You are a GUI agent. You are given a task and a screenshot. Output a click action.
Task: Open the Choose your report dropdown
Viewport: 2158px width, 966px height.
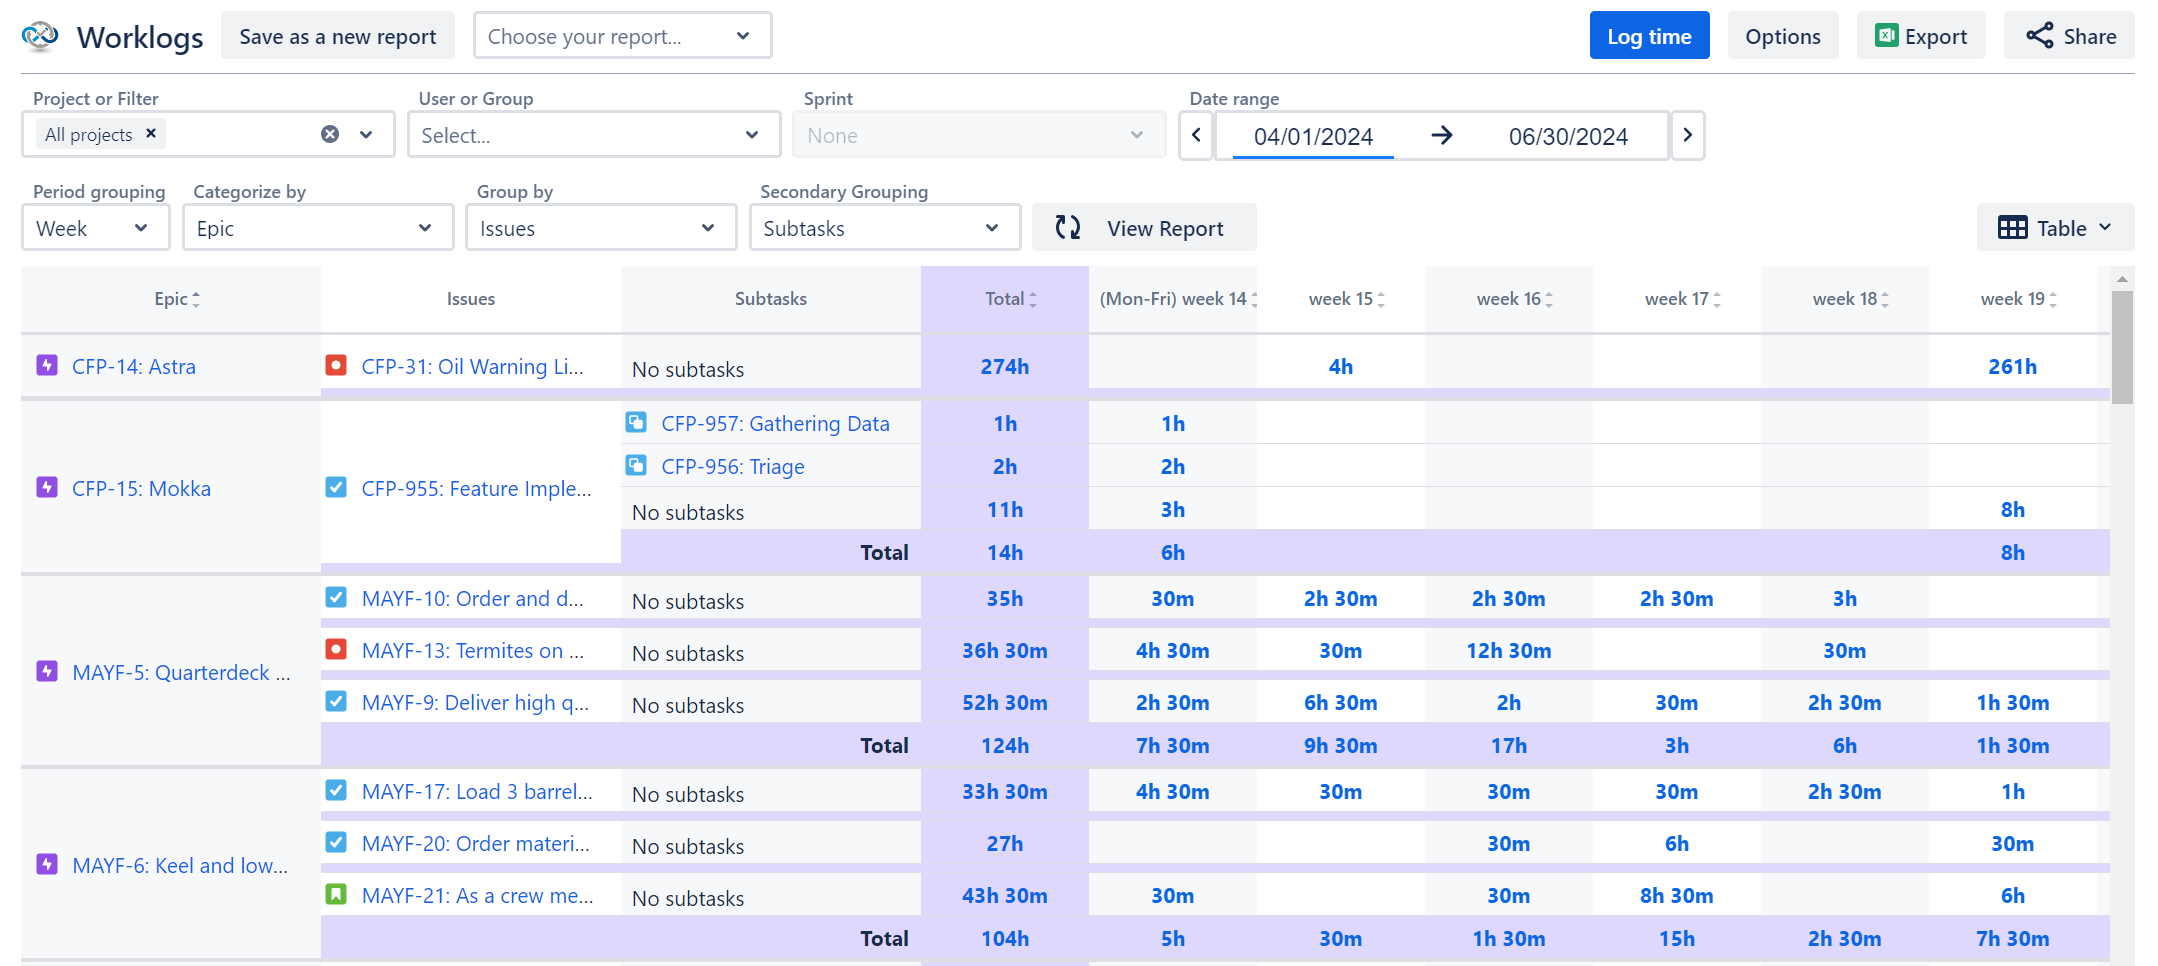click(x=621, y=35)
